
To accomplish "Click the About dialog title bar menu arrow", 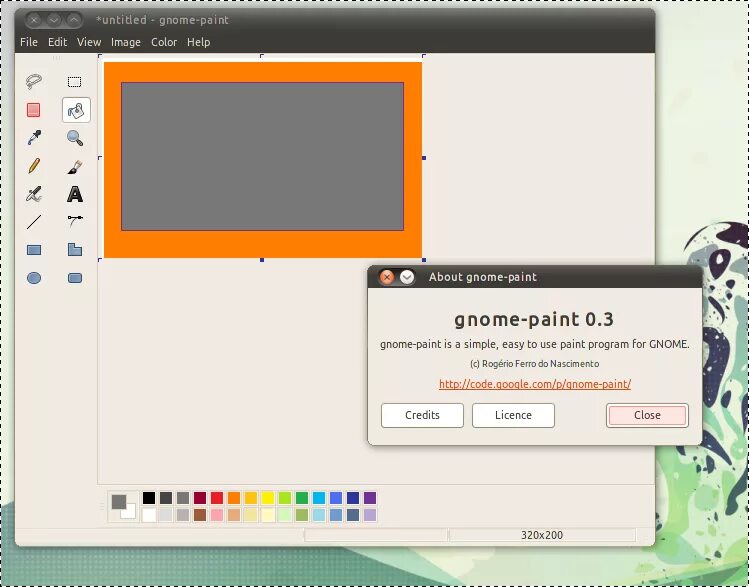I will point(407,277).
